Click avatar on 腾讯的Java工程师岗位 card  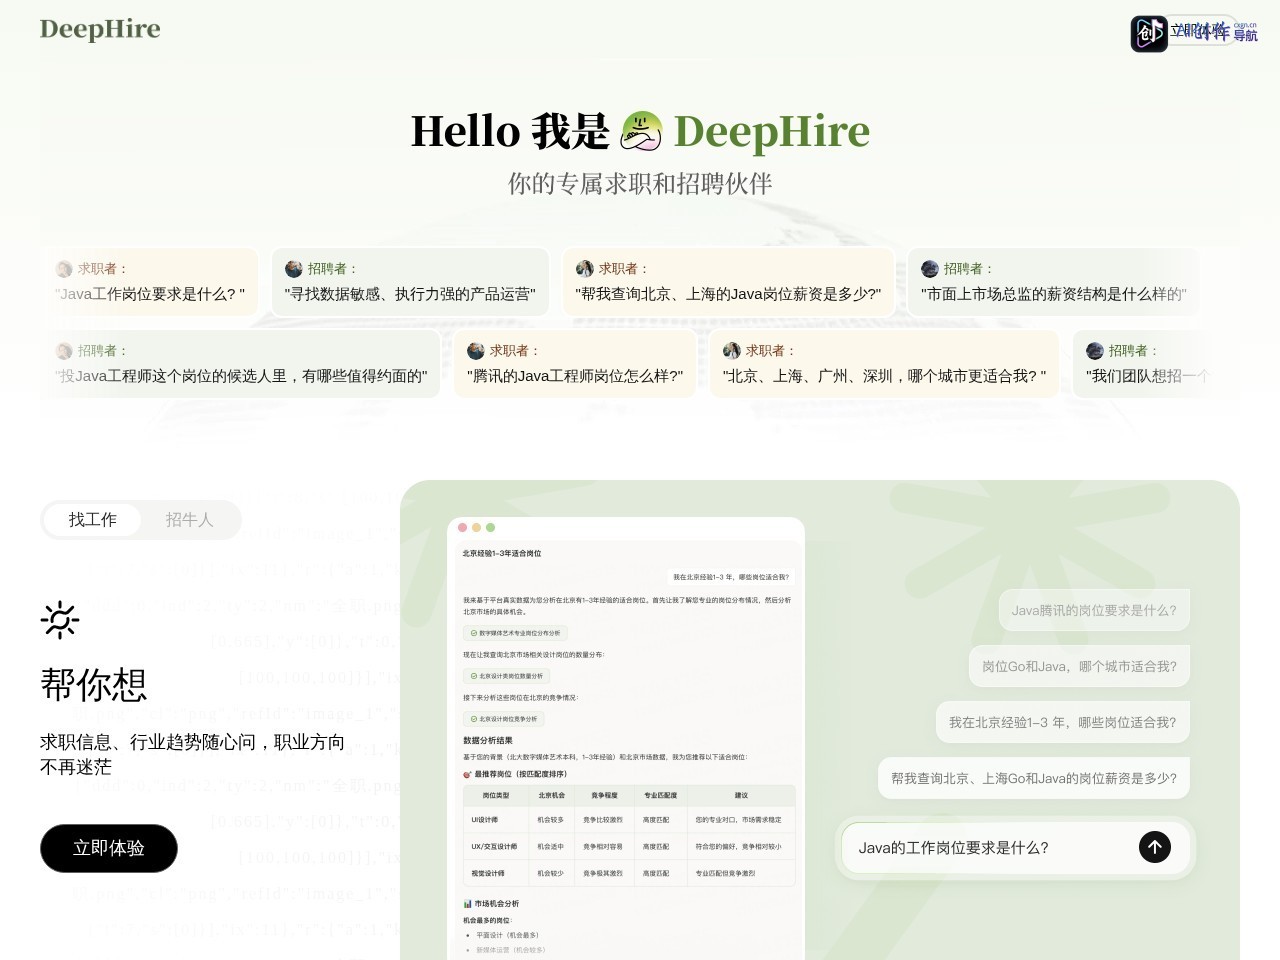[x=476, y=351]
